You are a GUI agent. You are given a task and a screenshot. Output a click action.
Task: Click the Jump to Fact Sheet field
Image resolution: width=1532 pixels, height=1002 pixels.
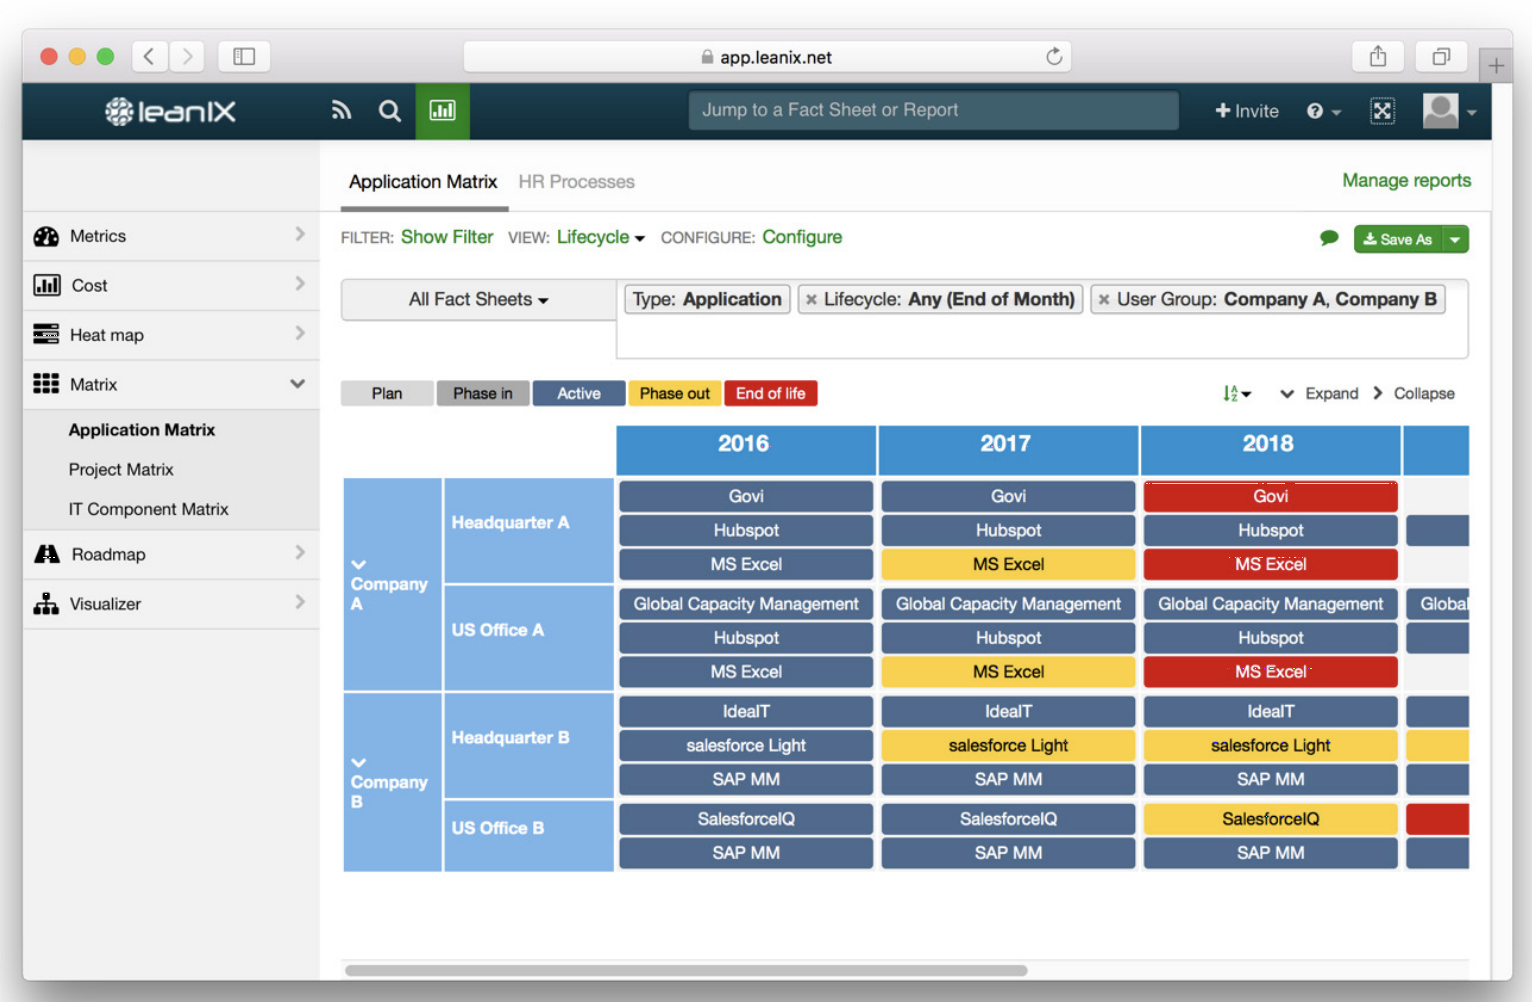933,111
